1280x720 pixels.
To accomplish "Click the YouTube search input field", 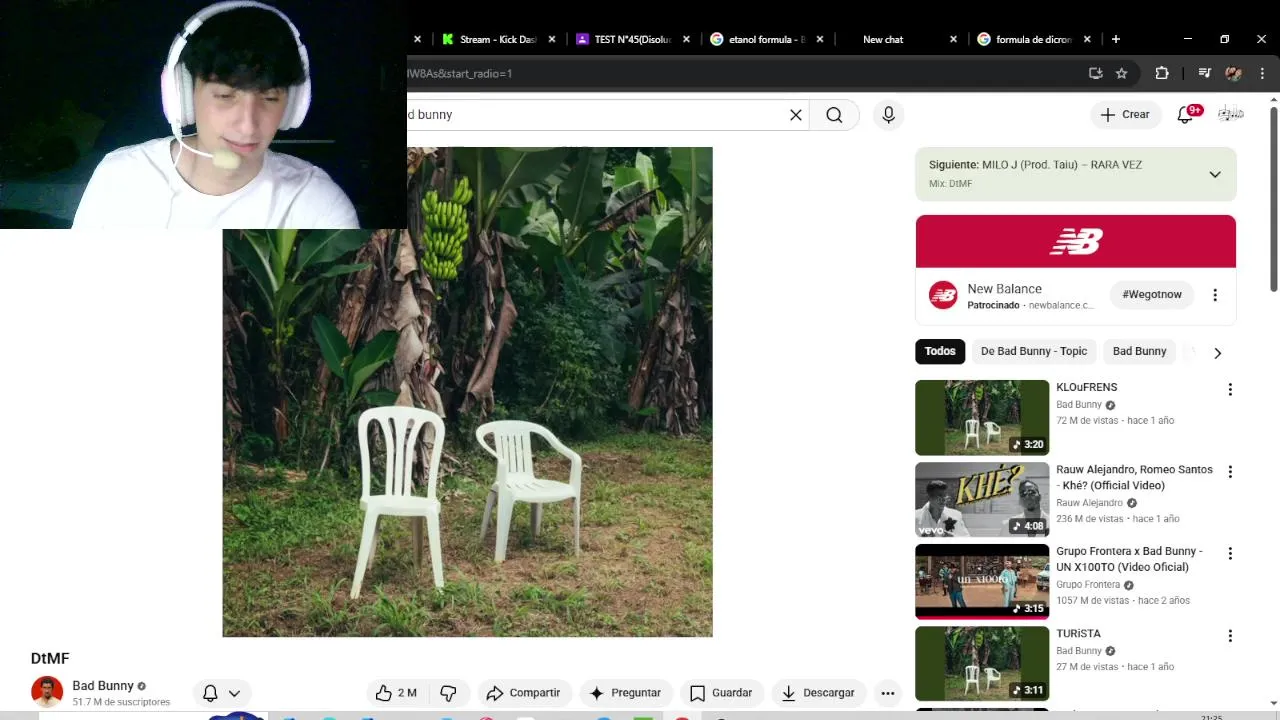I will tap(596, 115).
